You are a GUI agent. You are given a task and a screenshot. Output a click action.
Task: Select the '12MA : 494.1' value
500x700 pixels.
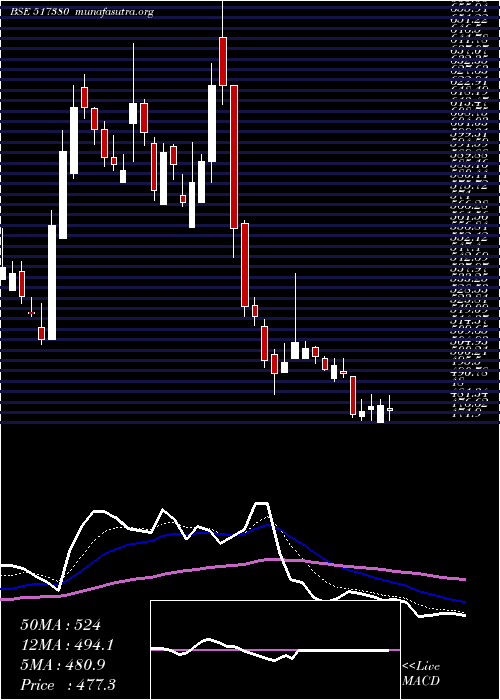click(x=67, y=645)
